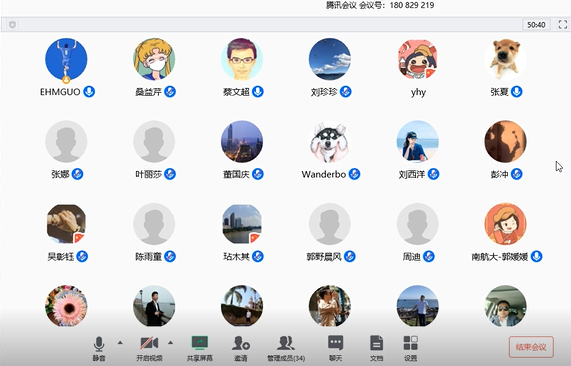Click the End Meeting (结束会议) button
This screenshot has width=571, height=366.
tap(531, 347)
